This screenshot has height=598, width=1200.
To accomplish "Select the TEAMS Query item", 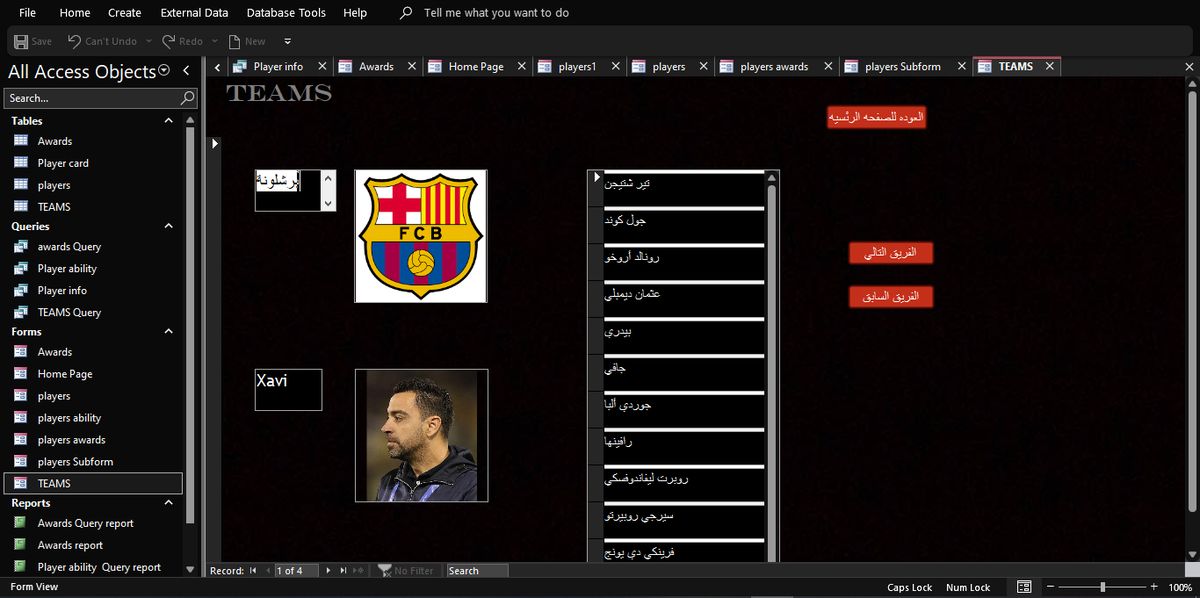I will pos(94,312).
